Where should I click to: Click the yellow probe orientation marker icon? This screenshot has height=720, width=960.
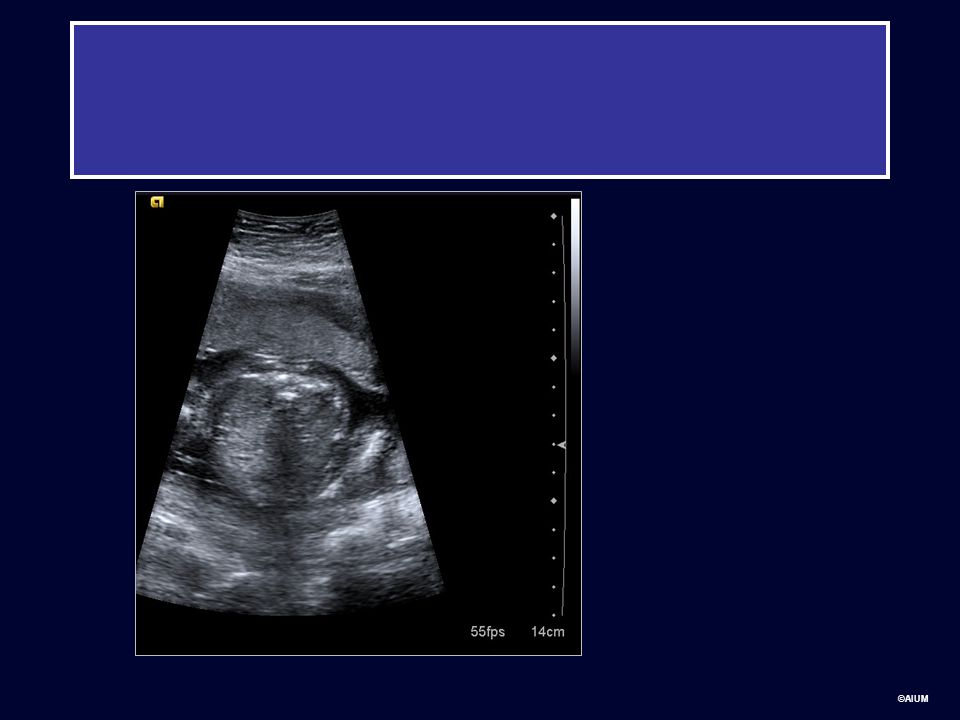157,202
